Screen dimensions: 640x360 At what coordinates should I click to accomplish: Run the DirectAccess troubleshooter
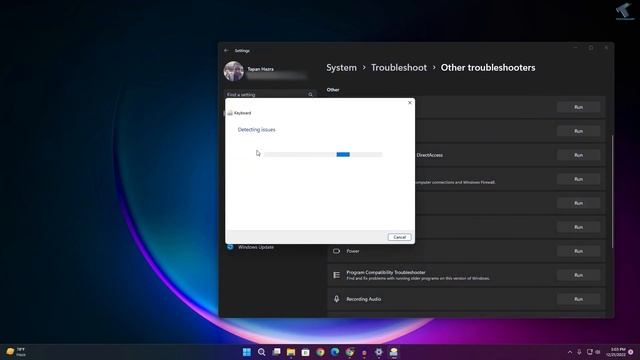pyautogui.click(x=578, y=155)
